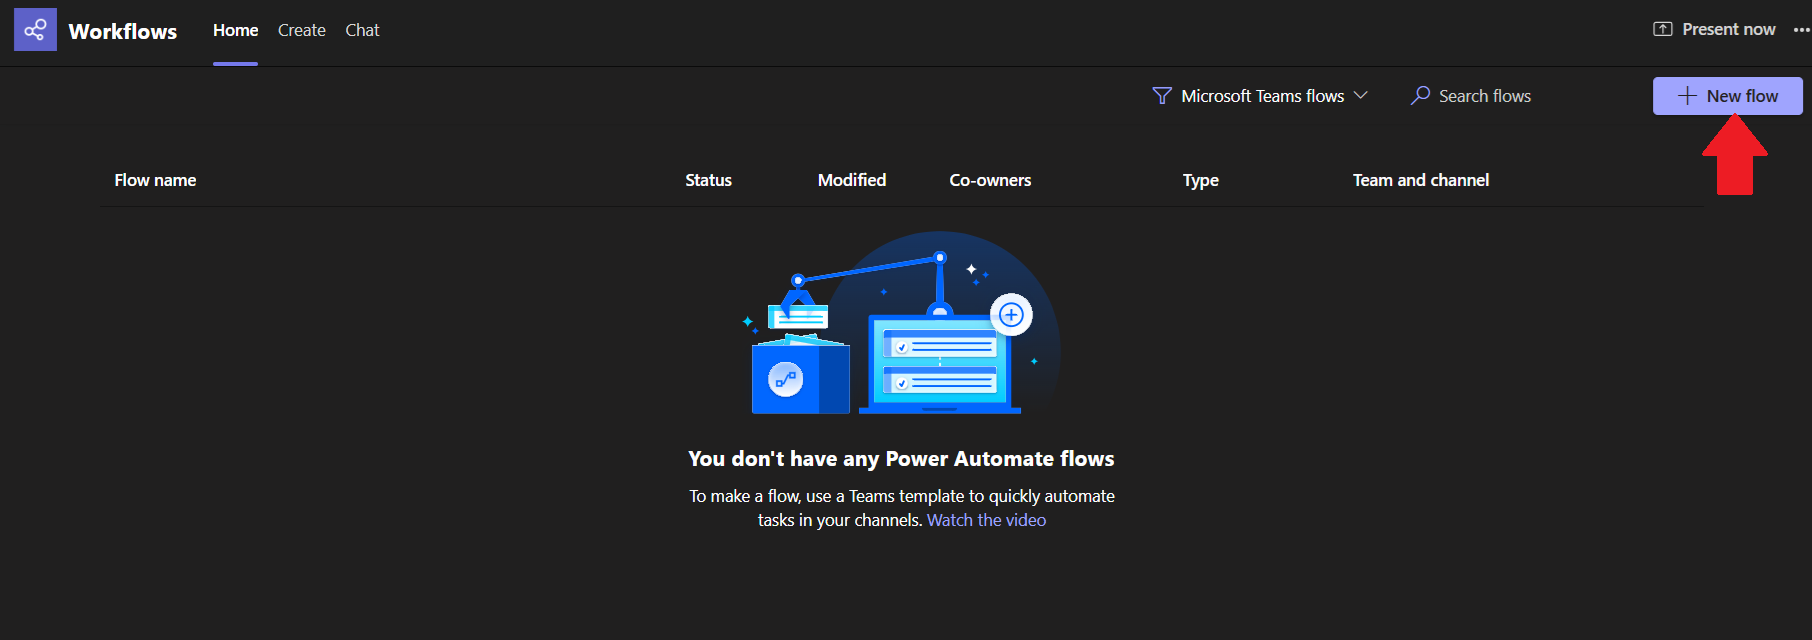The height and width of the screenshot is (640, 1812).
Task: Click the Team and channel column header
Action: click(1421, 180)
